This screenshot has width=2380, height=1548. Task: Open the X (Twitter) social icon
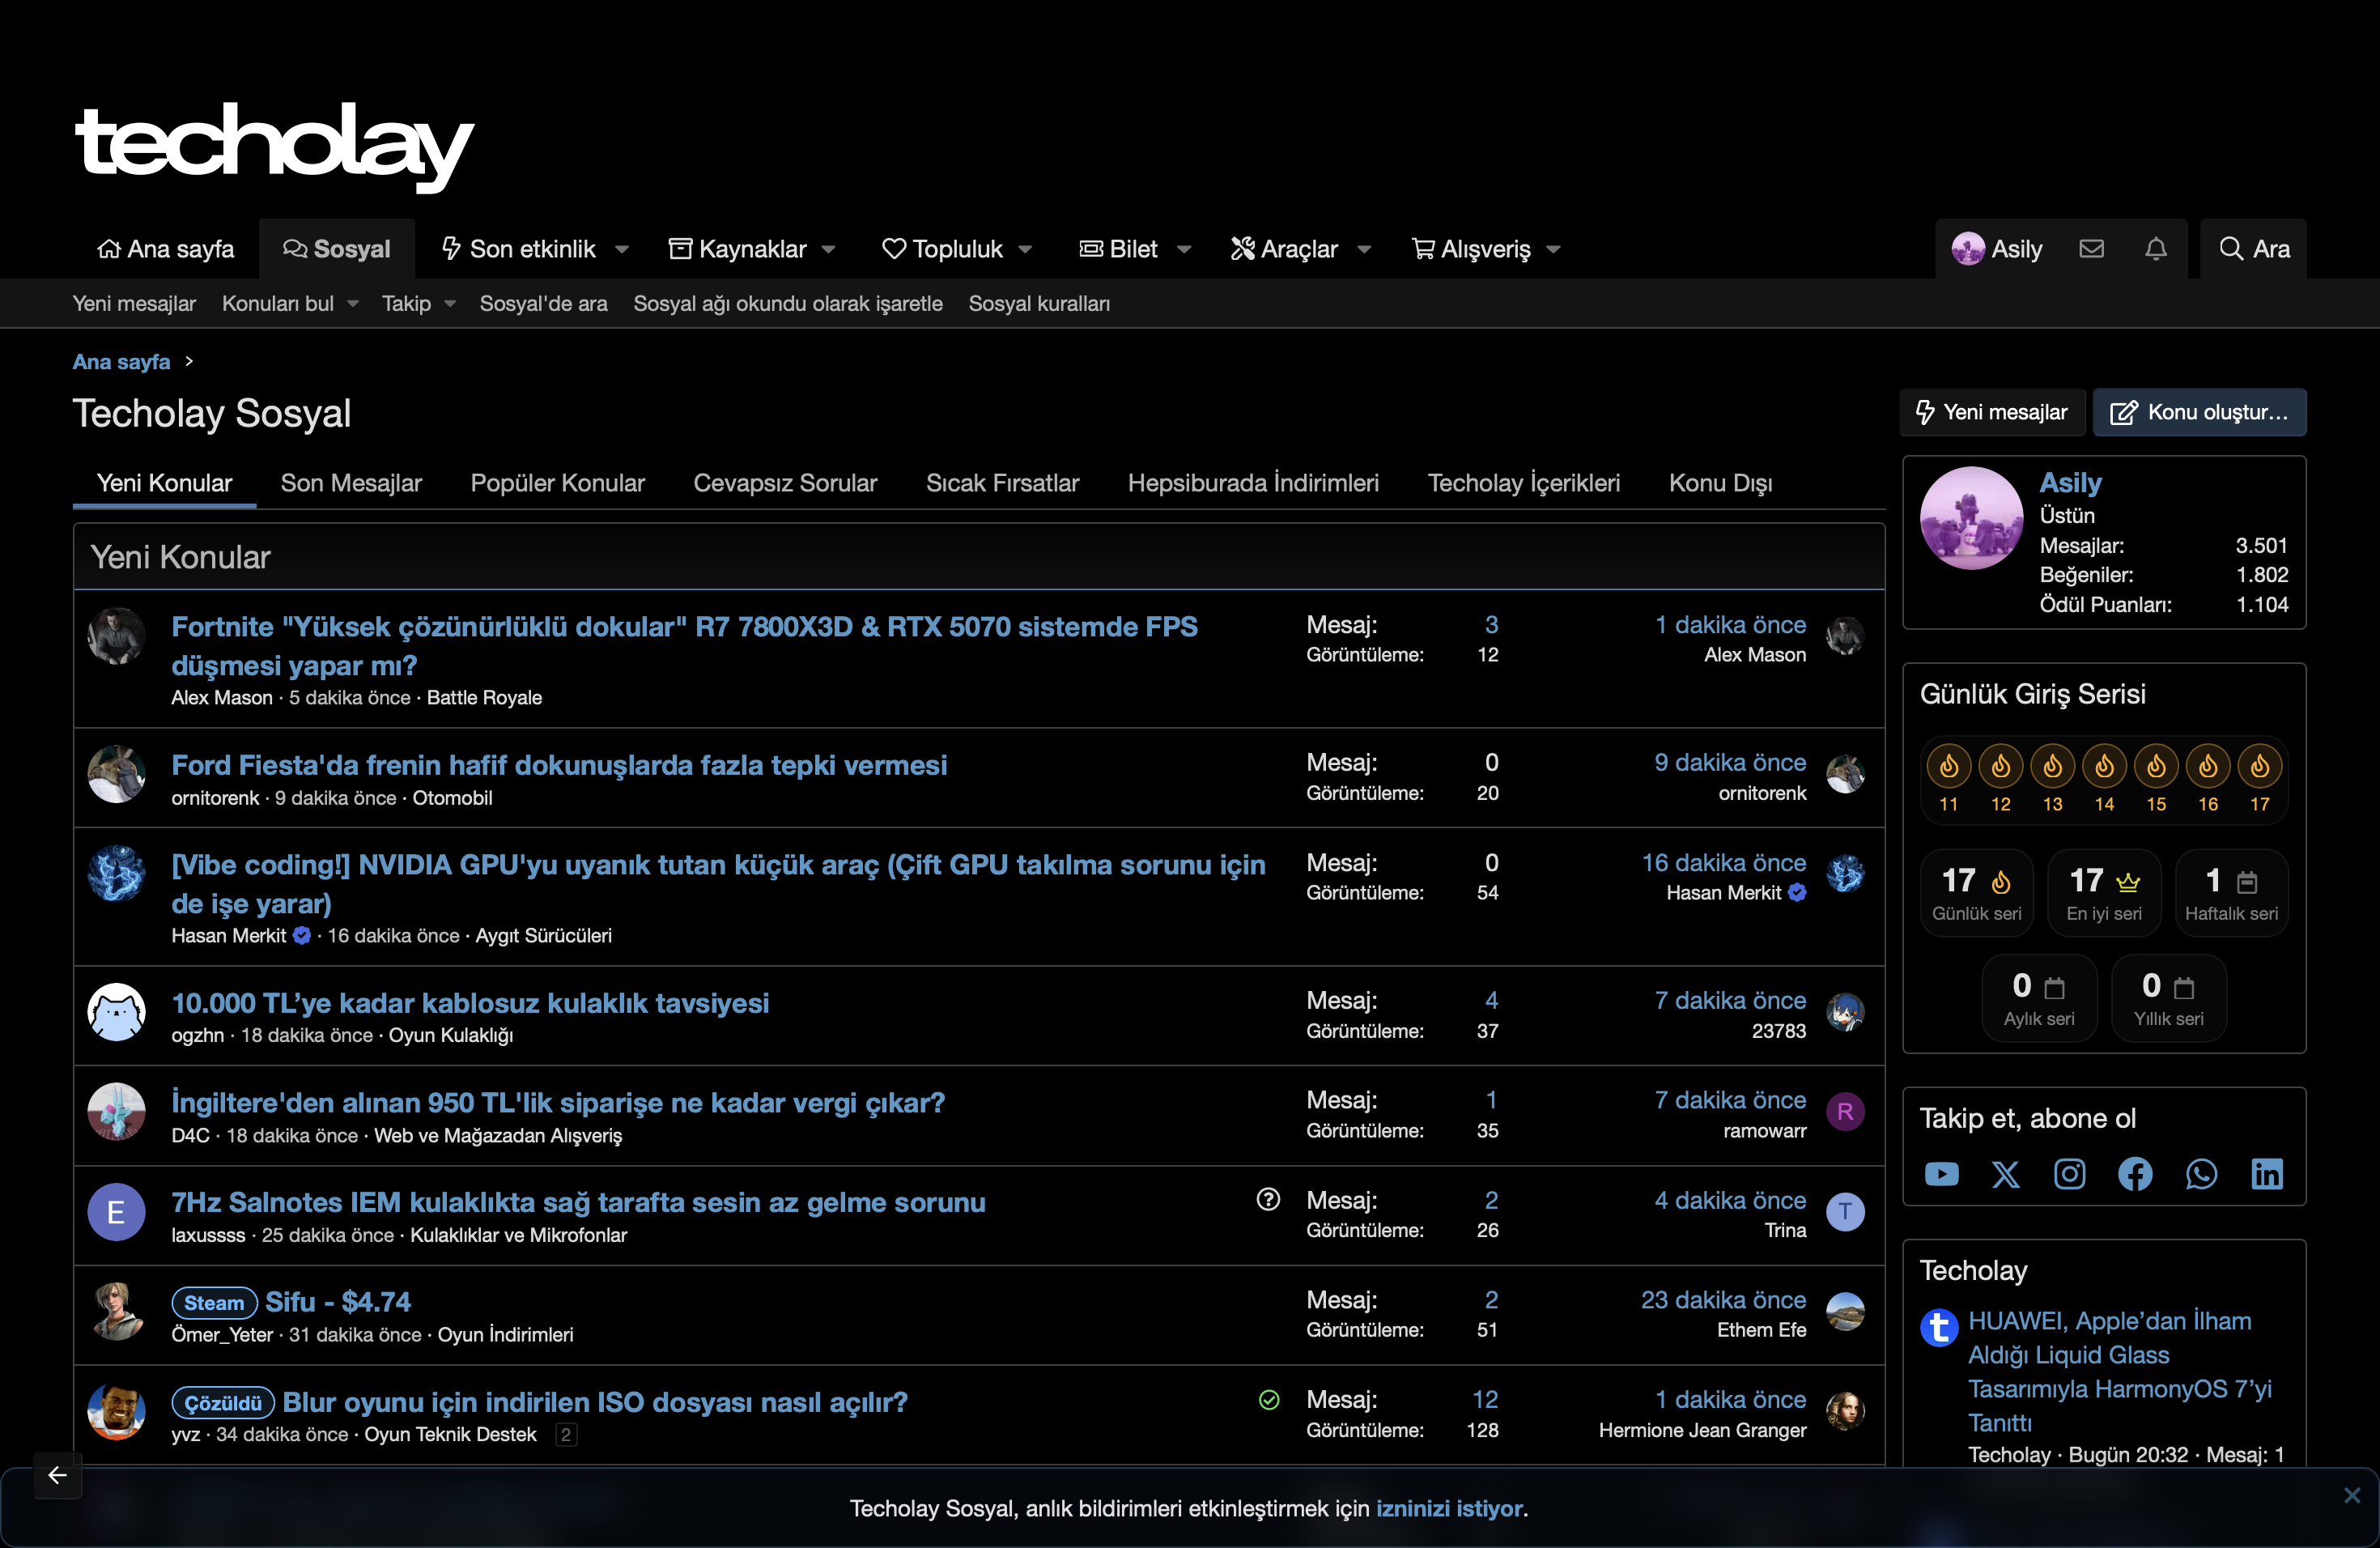click(2005, 1173)
